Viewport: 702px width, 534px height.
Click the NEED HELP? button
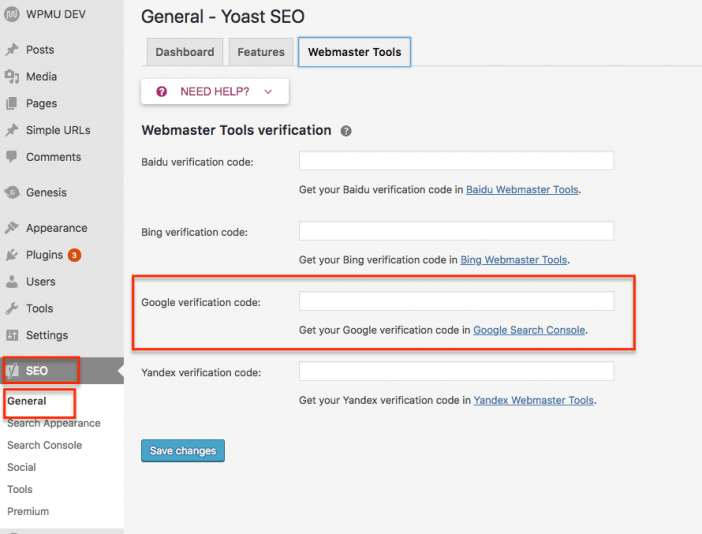[215, 92]
